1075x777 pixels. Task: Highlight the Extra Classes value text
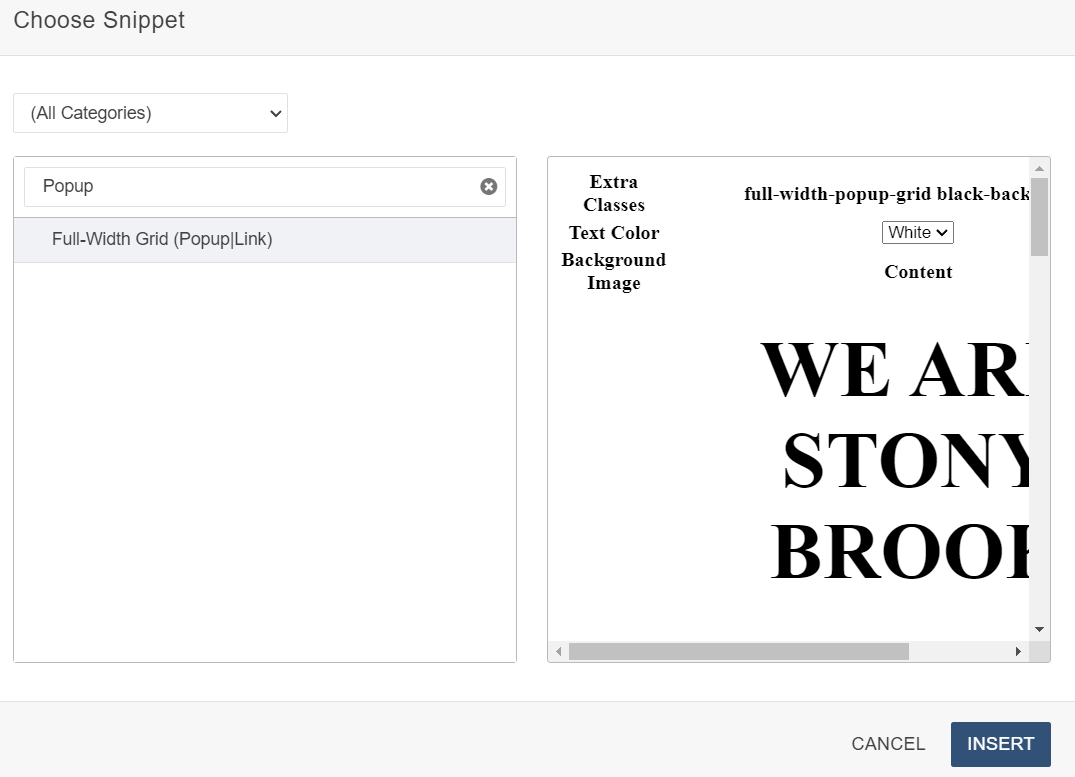tap(886, 194)
